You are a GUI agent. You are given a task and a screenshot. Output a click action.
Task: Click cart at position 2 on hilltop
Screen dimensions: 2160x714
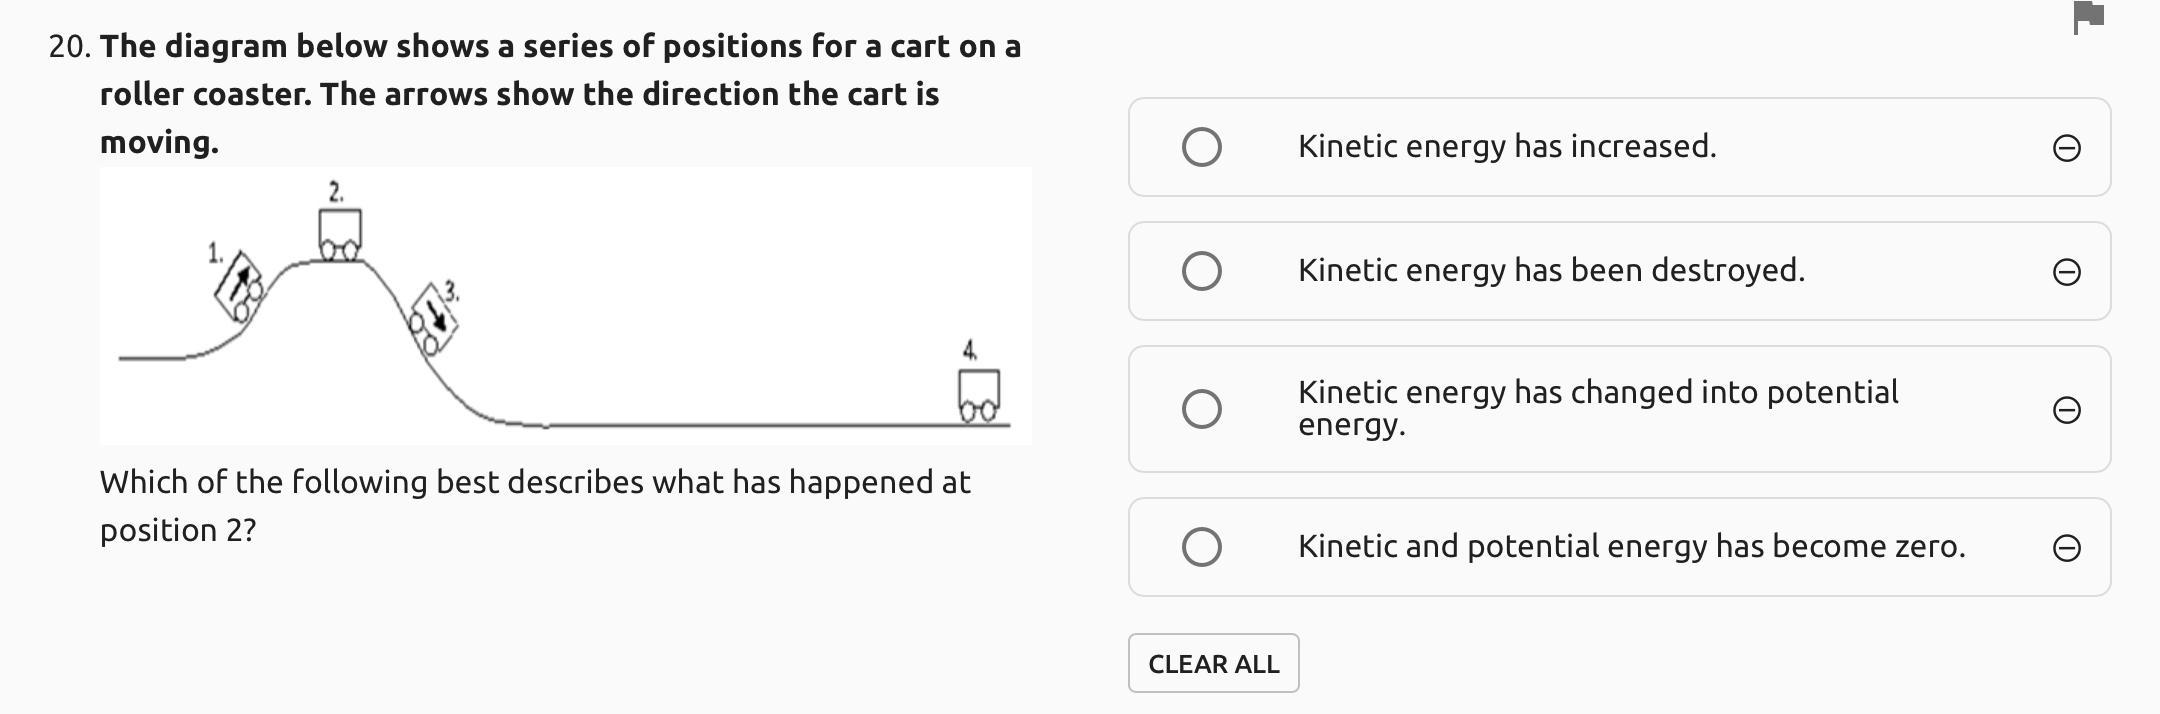click(340, 234)
